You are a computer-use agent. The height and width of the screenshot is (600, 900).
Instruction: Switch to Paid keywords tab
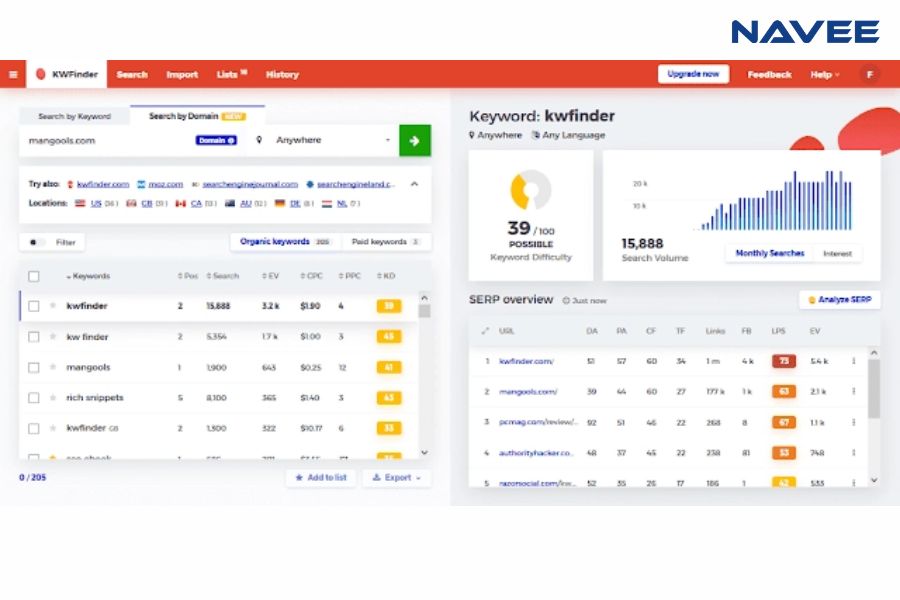(x=386, y=242)
